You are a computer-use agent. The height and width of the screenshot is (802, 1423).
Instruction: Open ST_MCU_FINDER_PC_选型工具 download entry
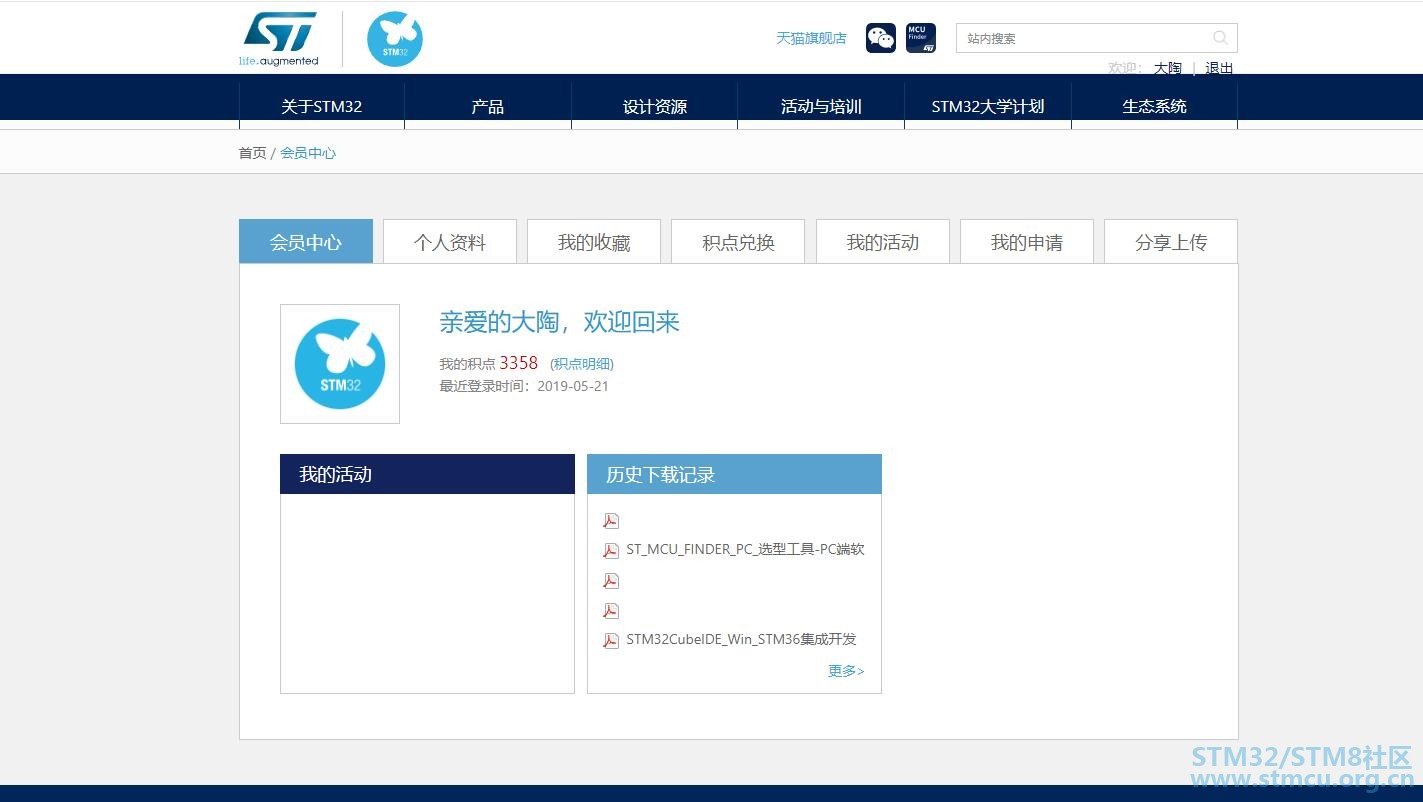745,549
